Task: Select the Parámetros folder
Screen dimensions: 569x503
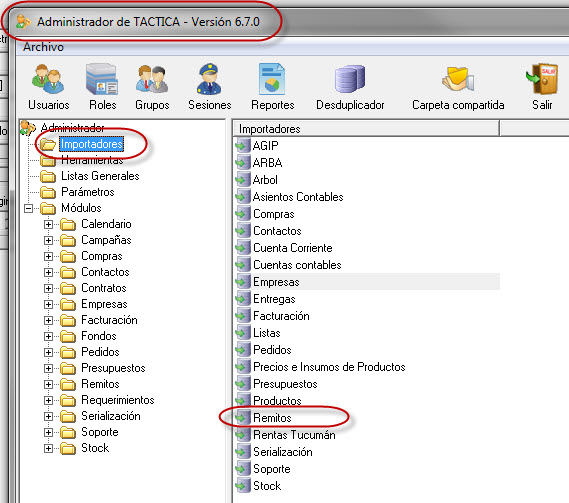Action: coord(87,192)
